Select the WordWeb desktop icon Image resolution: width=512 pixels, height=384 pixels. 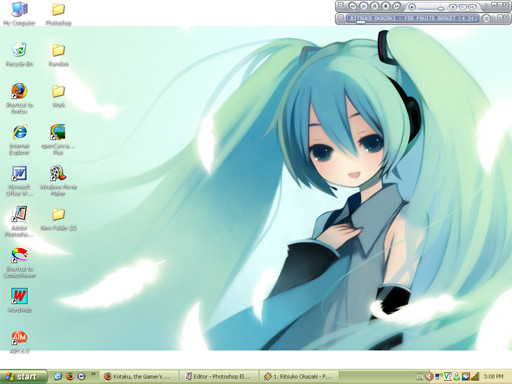(19, 300)
